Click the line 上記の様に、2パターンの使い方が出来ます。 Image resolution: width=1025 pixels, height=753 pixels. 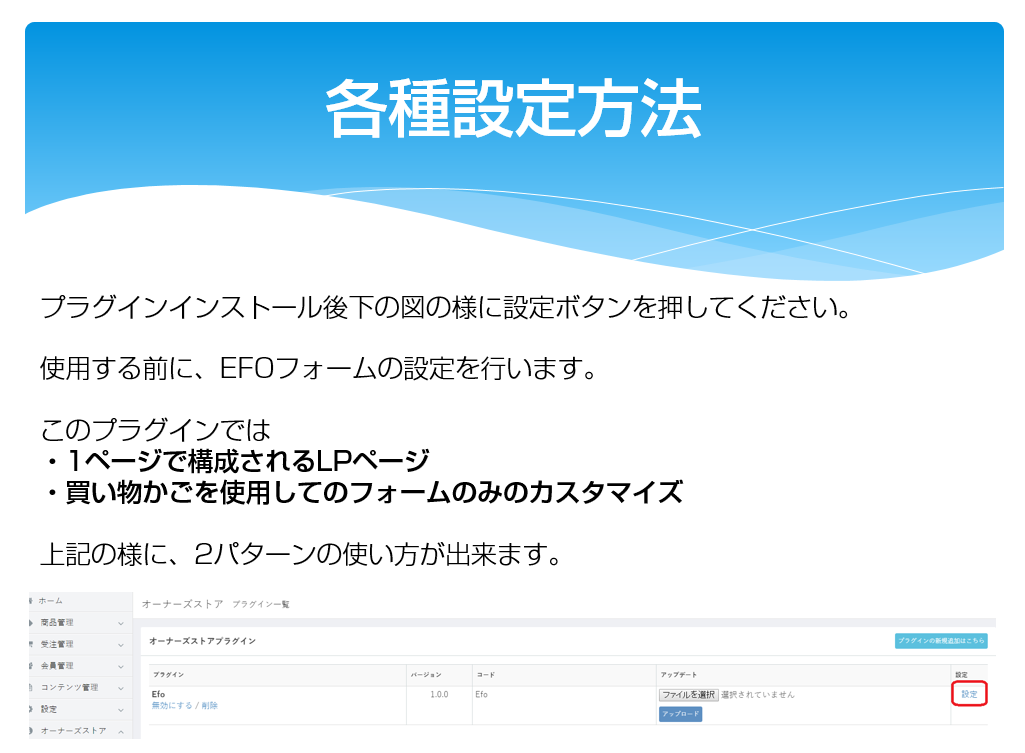(x=301, y=554)
